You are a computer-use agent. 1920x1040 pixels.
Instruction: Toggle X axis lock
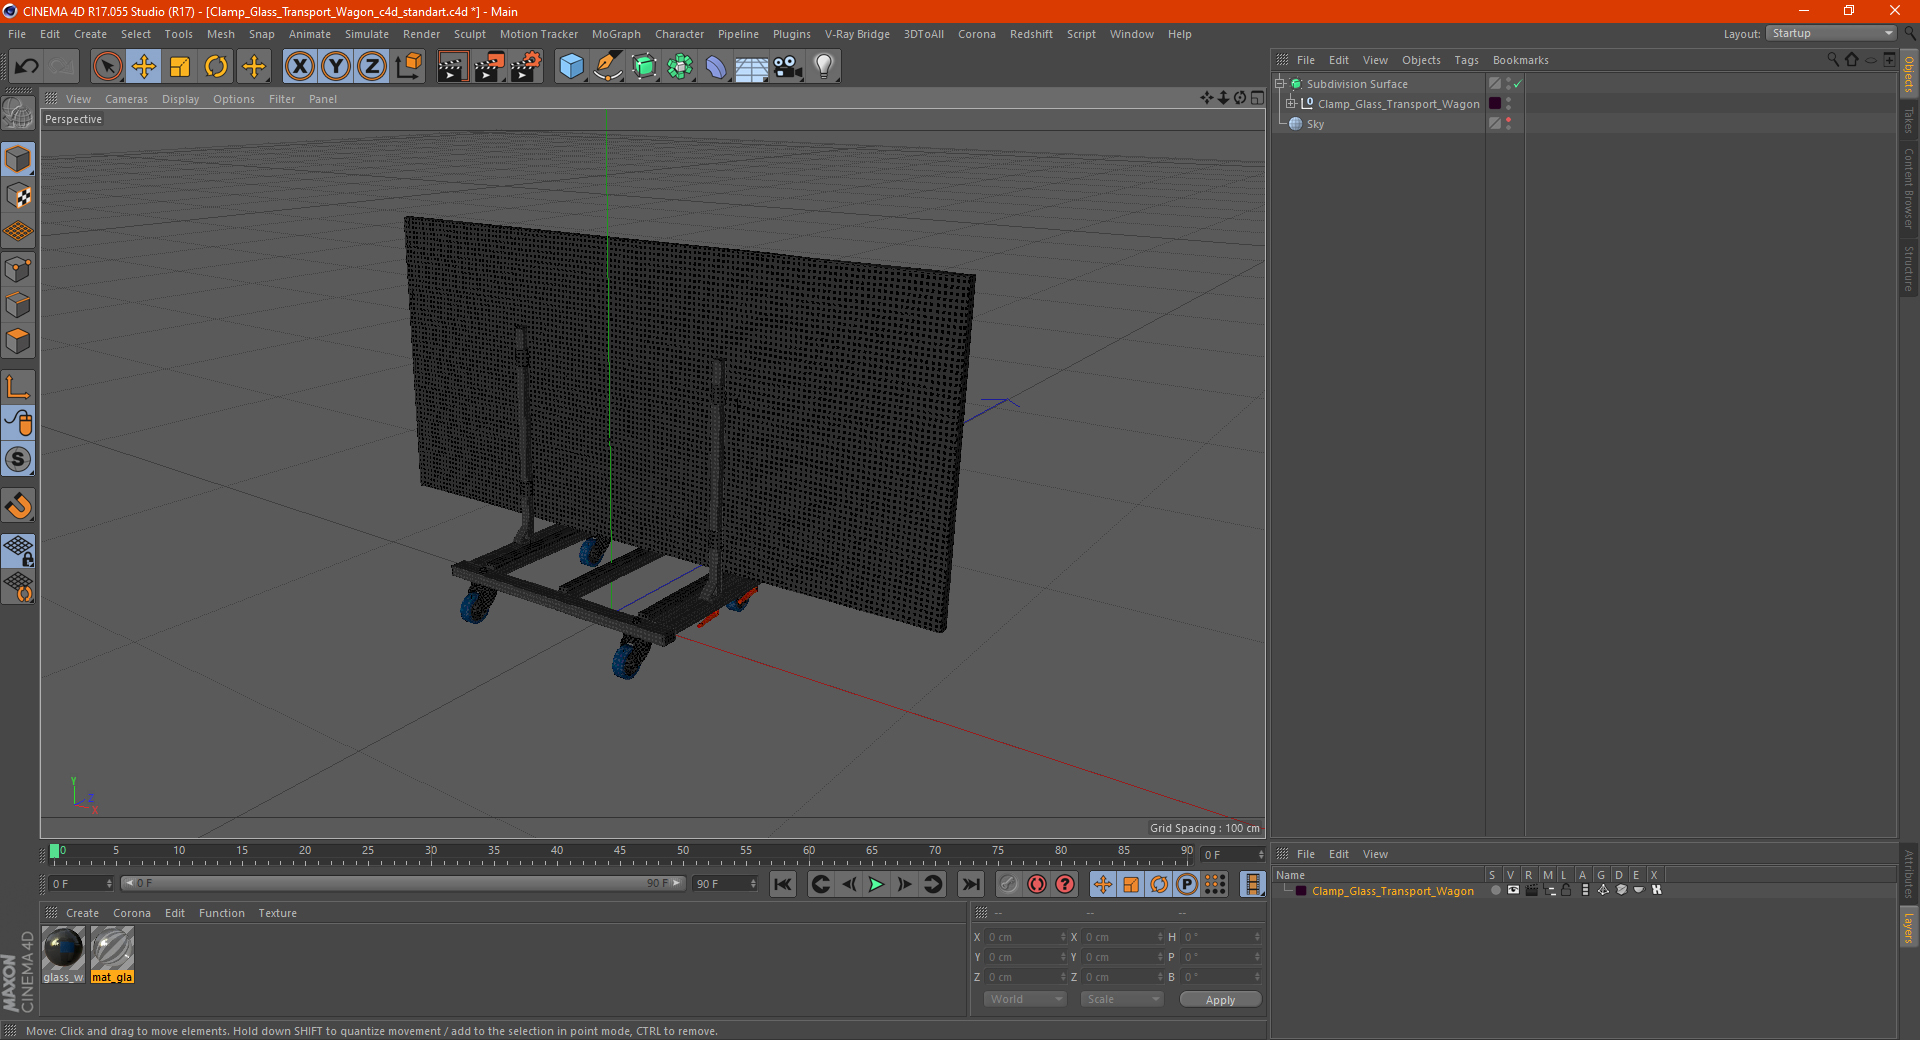pyautogui.click(x=299, y=67)
